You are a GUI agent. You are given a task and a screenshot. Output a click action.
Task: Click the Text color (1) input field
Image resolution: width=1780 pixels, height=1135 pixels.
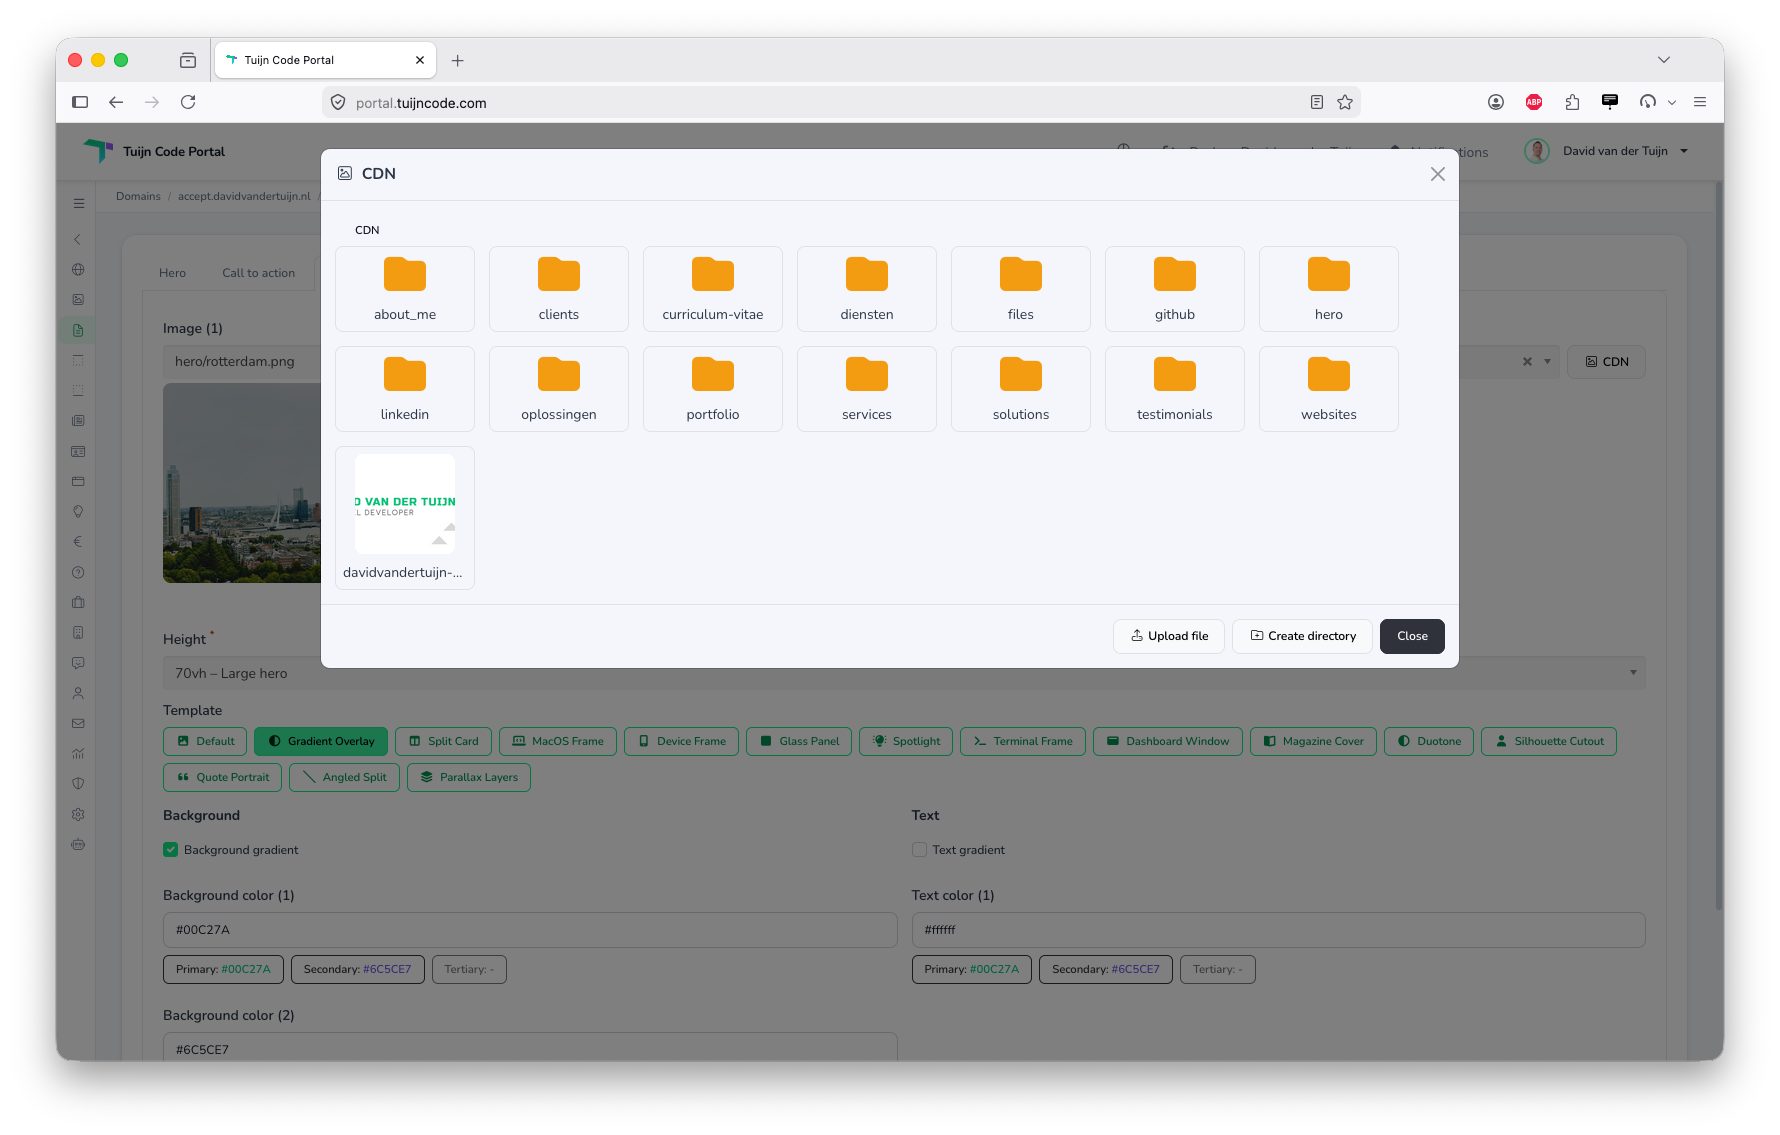[1278, 930]
